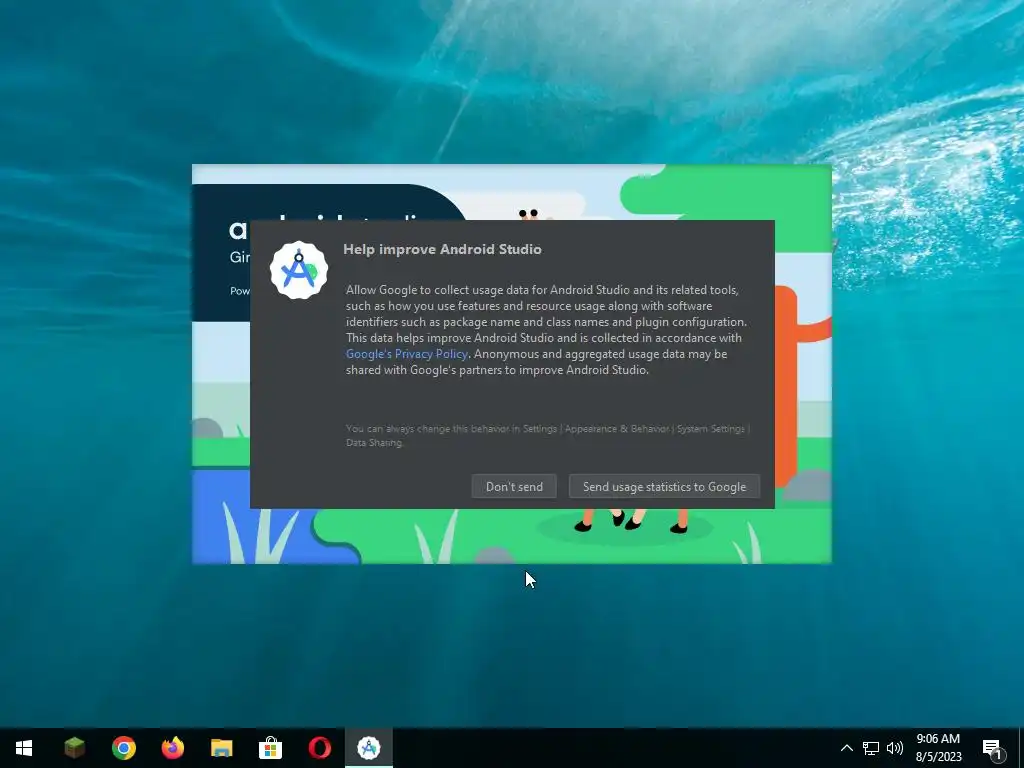Viewport: 1024px width, 768px height.
Task: Select Android Studio taskbar icon
Action: 369,748
